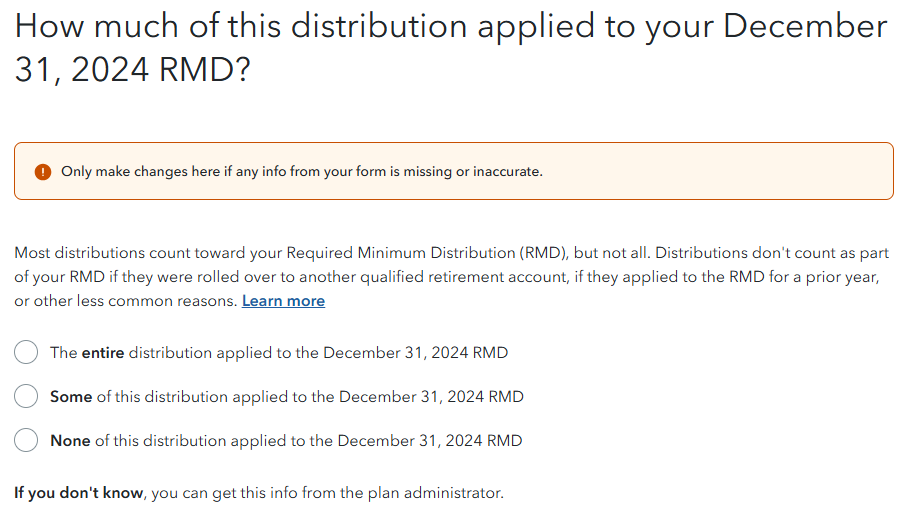Click the 'plan administrator' help sentence

click(259, 493)
